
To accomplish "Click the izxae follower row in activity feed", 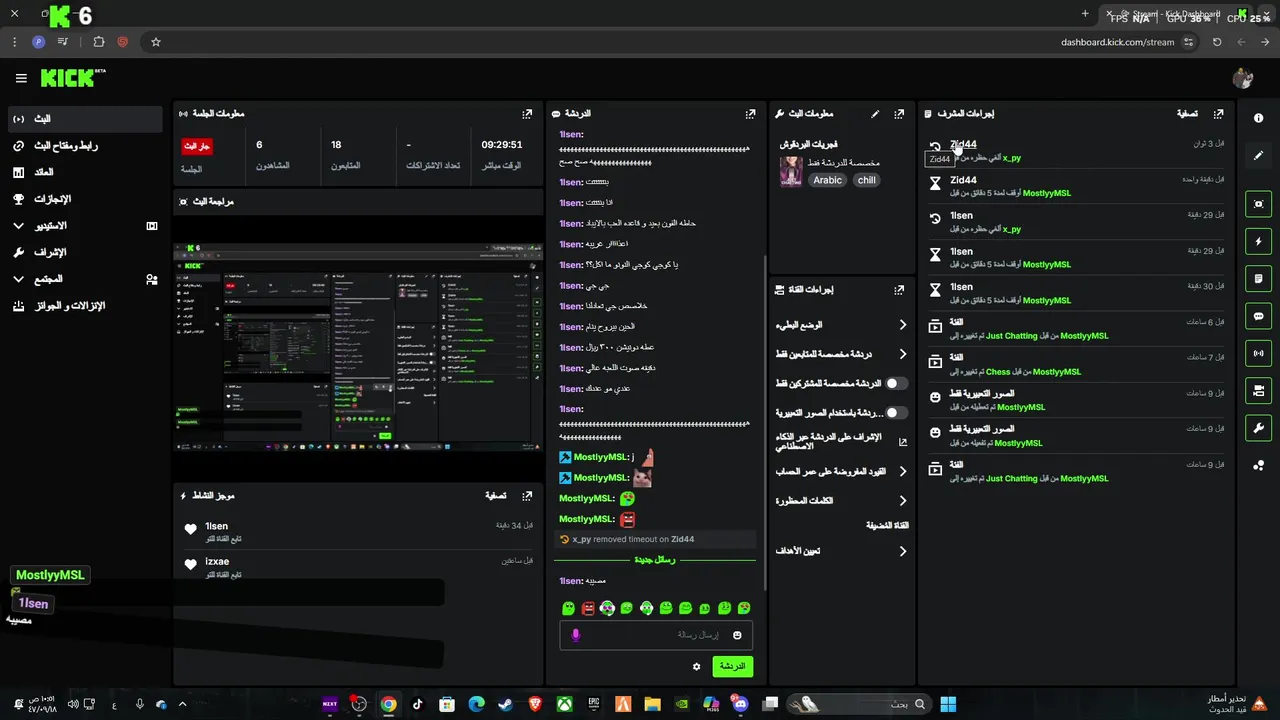I will 358,567.
